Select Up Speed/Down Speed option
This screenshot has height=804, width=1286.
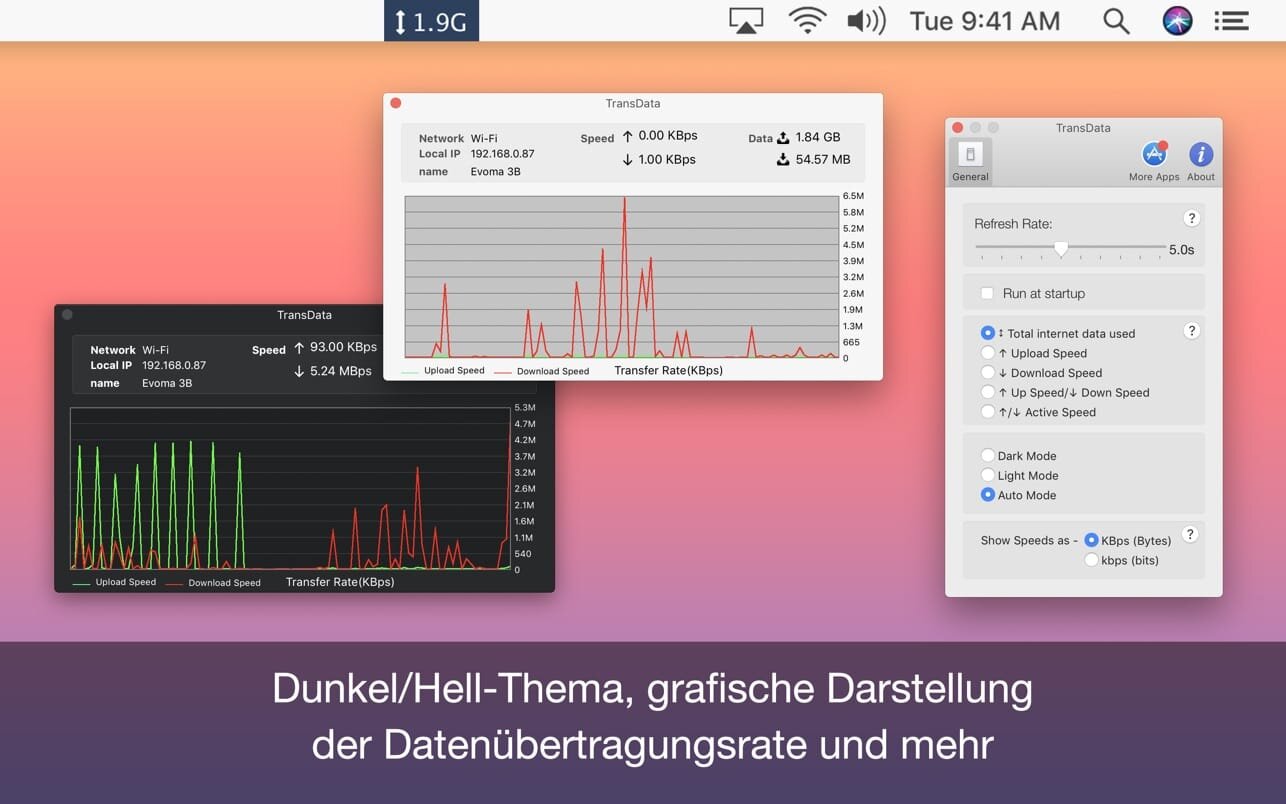coord(988,393)
